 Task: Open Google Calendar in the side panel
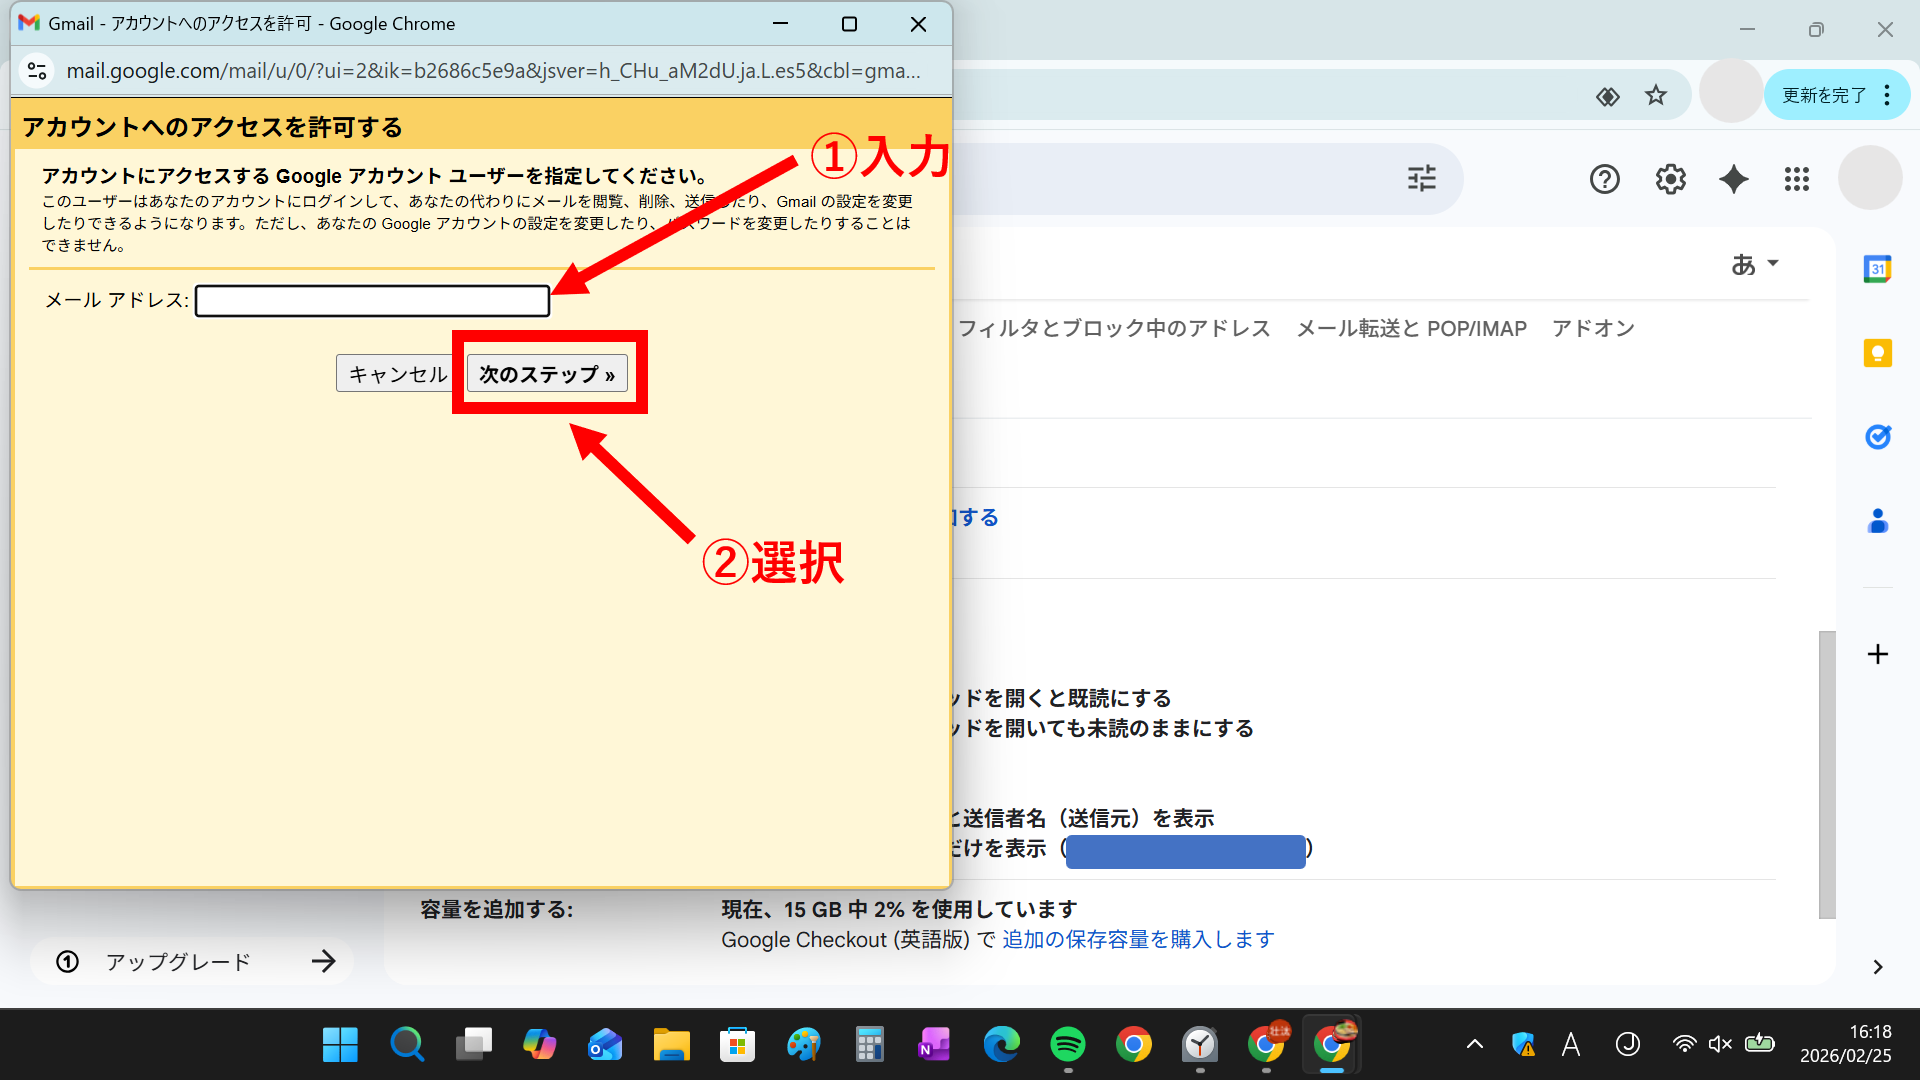1878,269
